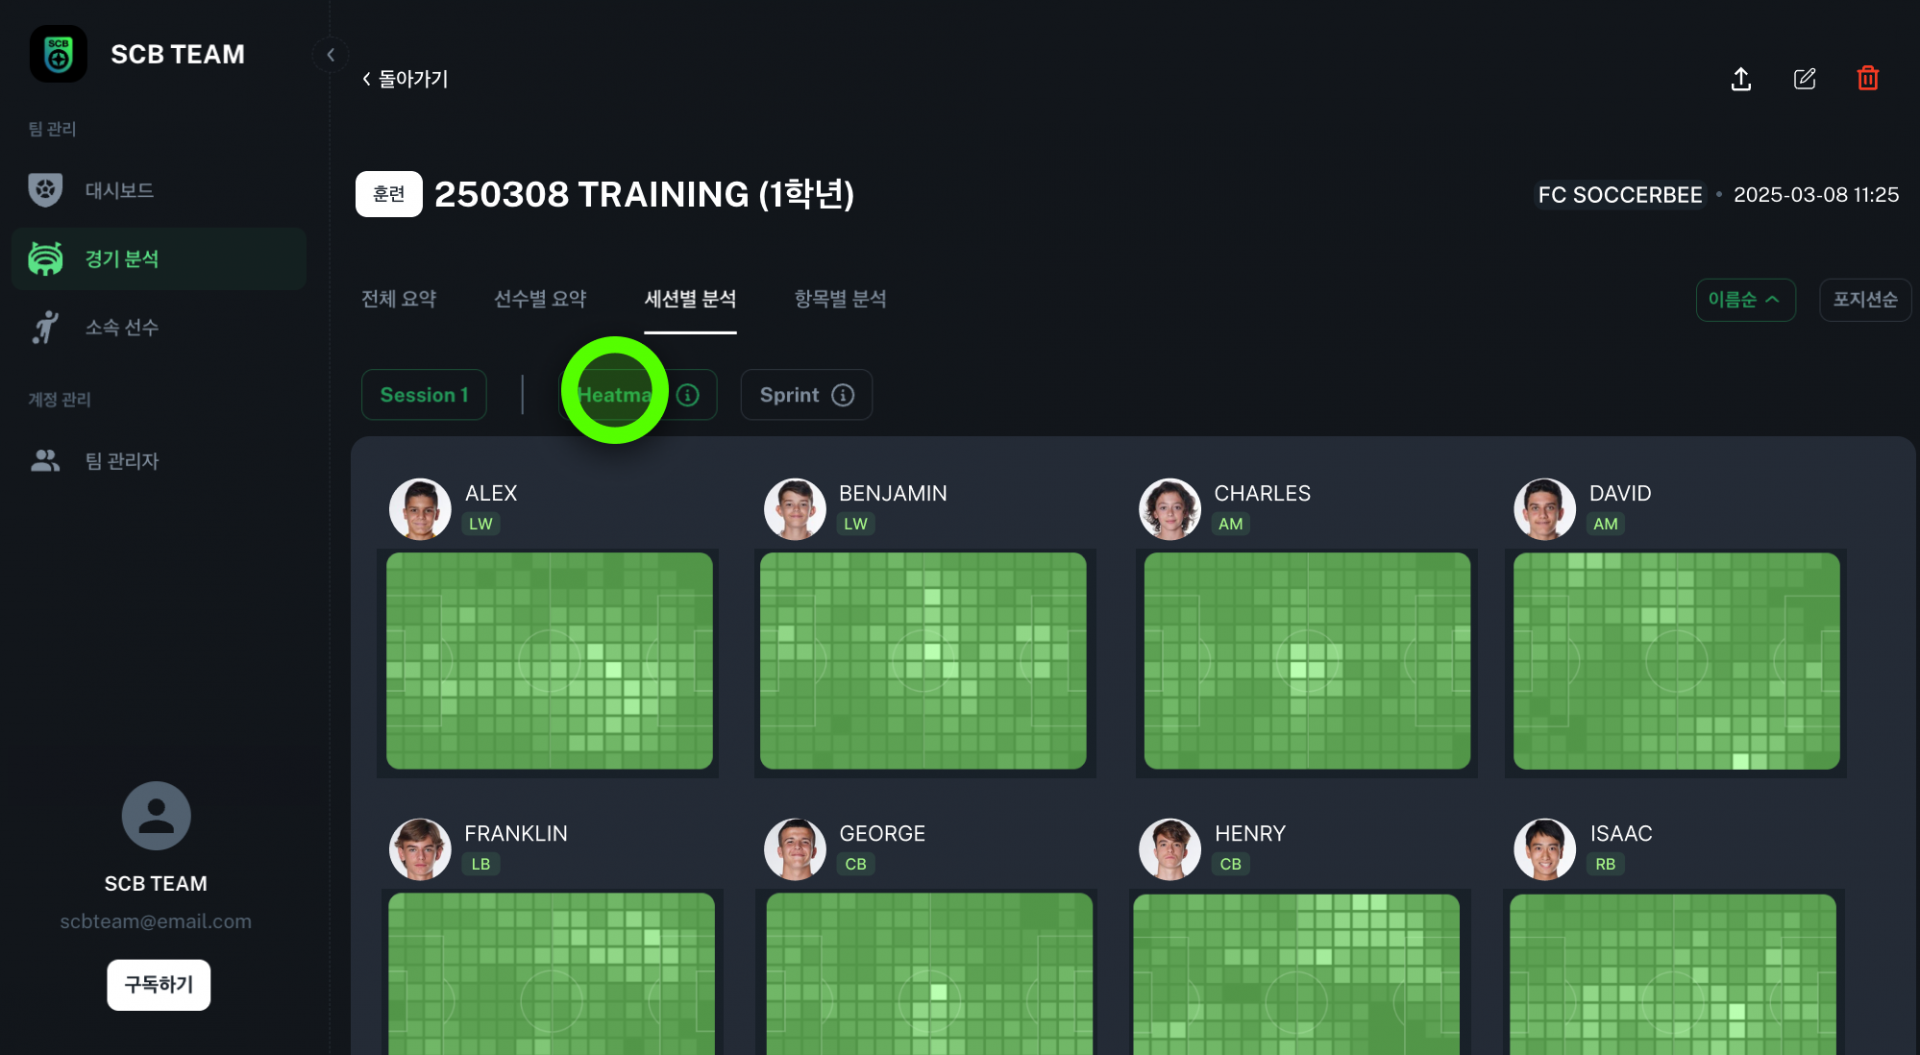Image resolution: width=1920 pixels, height=1055 pixels.
Task: Toggle 이름순 name sort order
Action: pos(1745,300)
